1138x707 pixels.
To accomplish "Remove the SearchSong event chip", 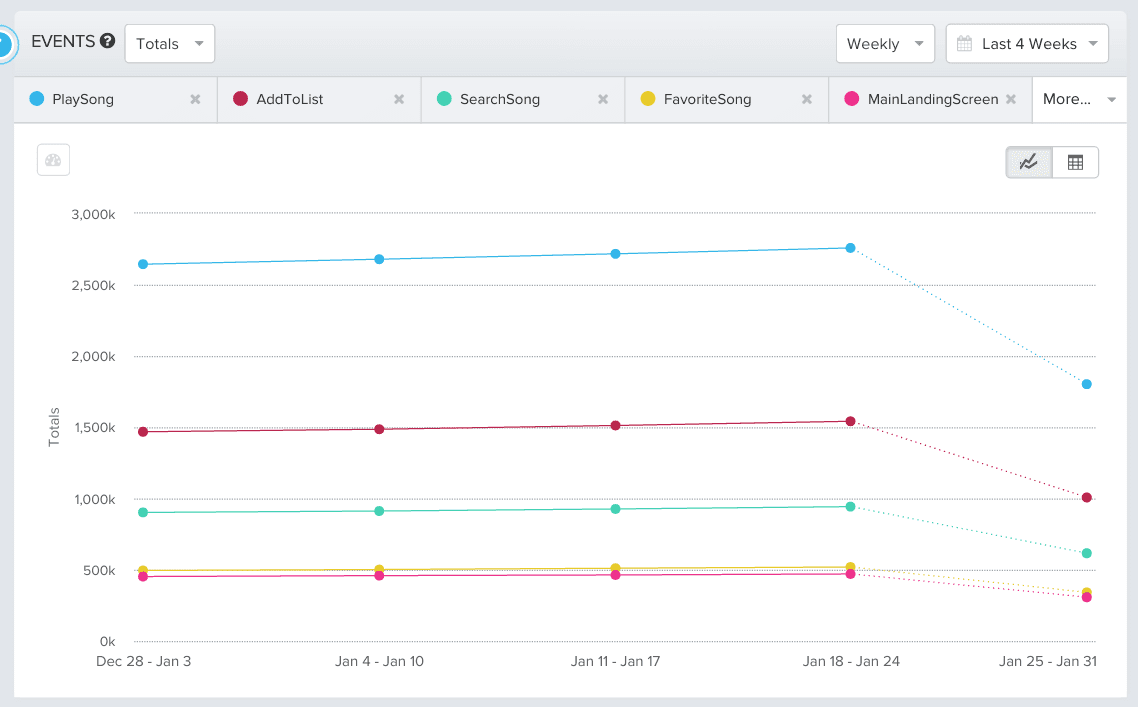I will [x=603, y=99].
